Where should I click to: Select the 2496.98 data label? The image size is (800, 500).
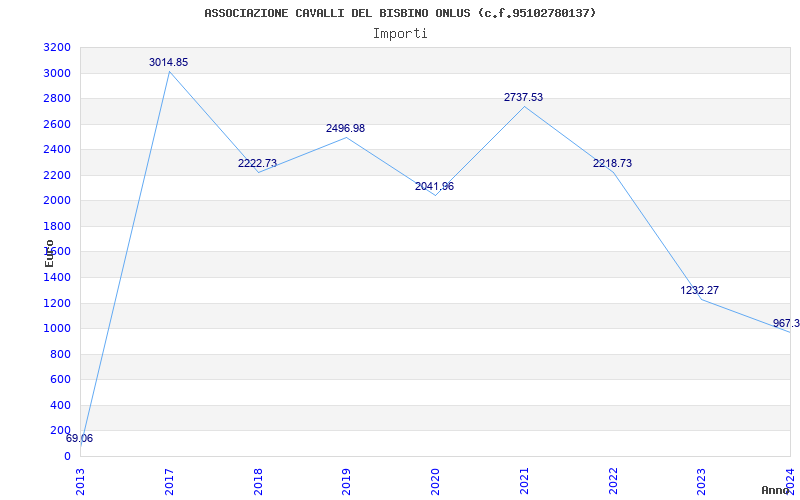point(345,129)
